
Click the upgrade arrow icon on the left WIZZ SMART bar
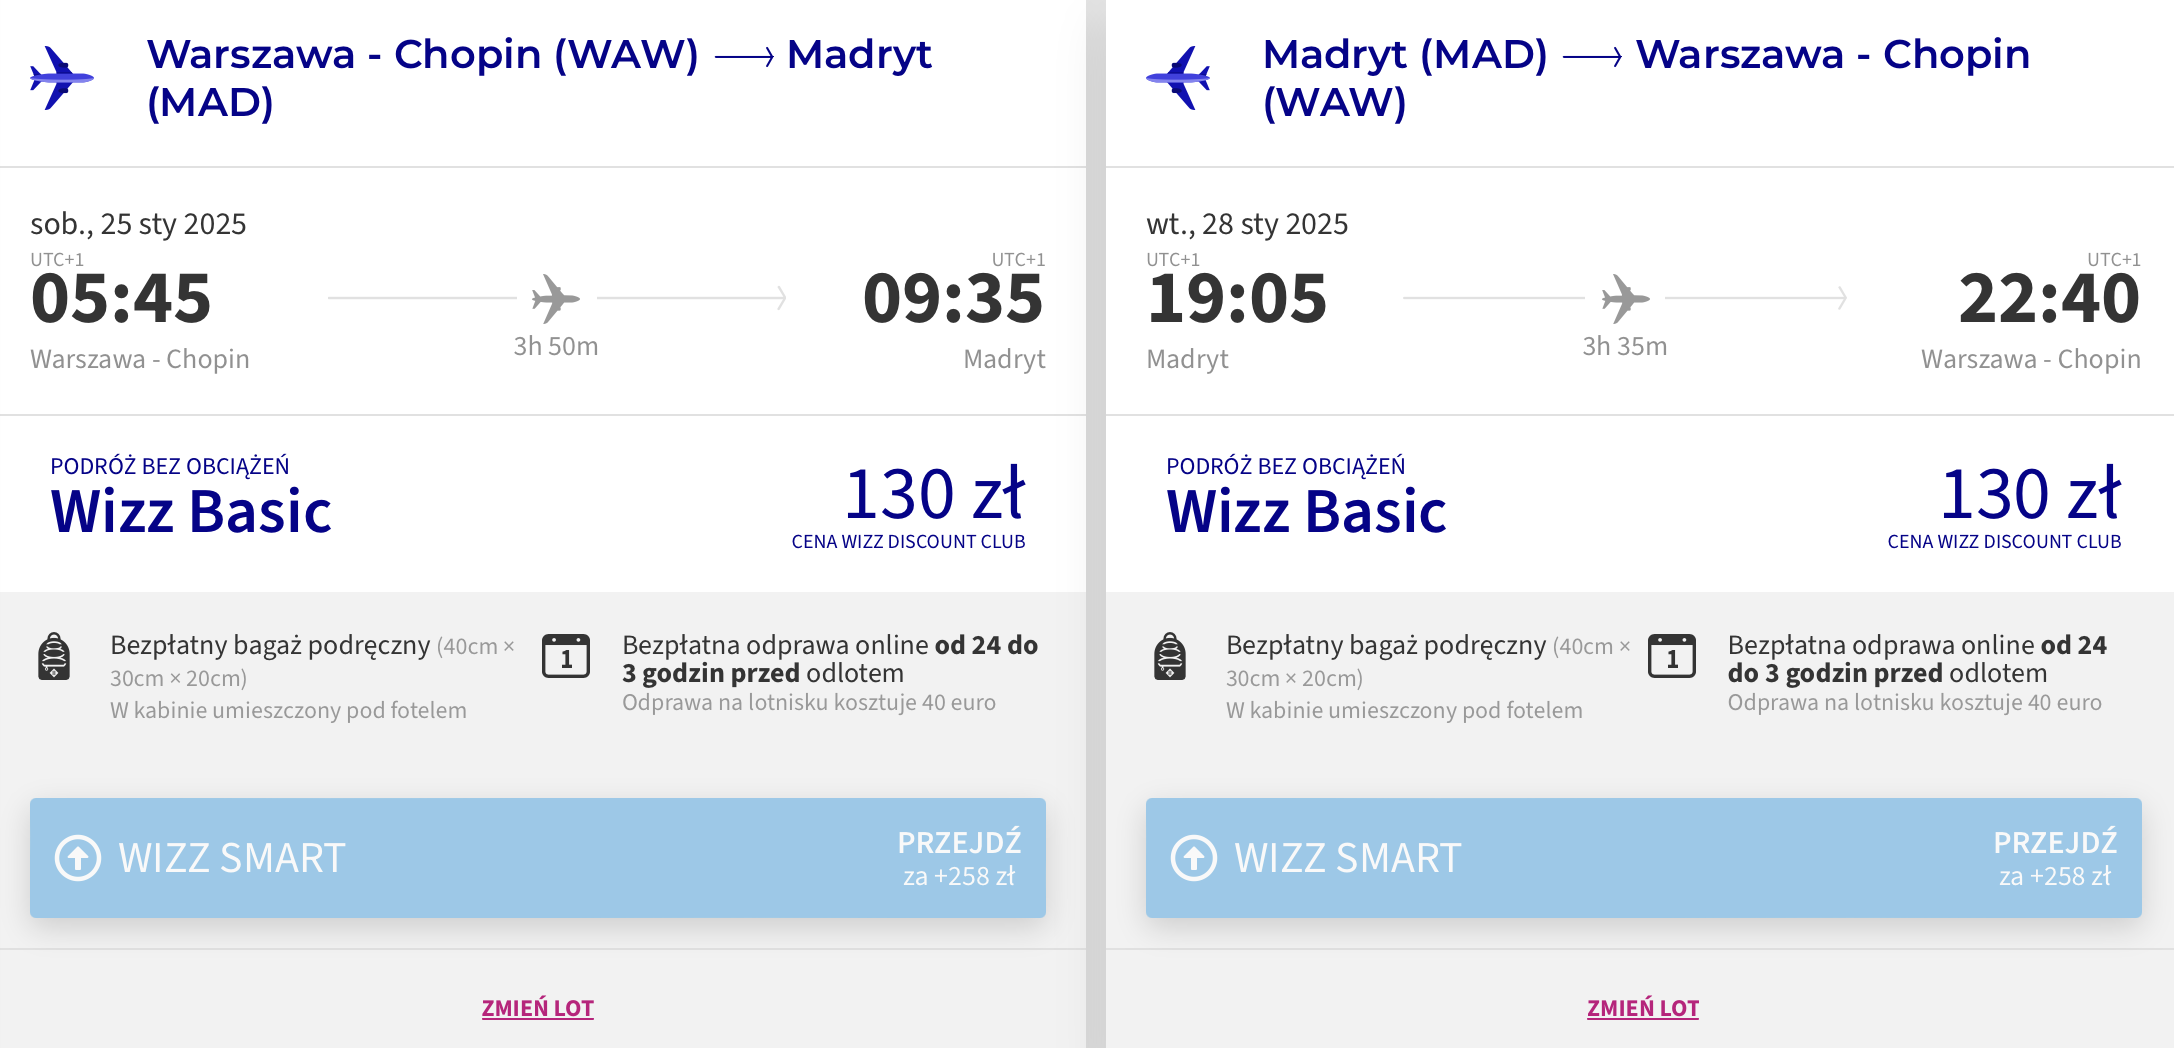(x=78, y=857)
